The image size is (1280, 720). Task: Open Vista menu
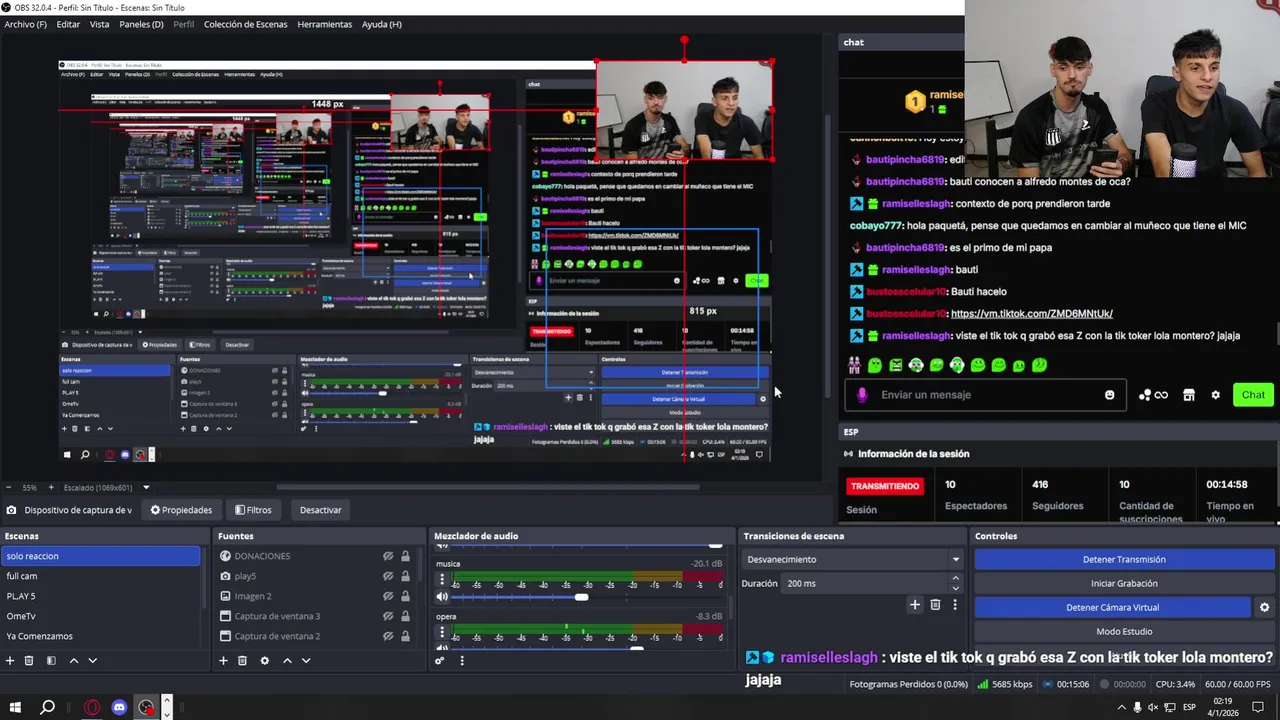pyautogui.click(x=100, y=24)
